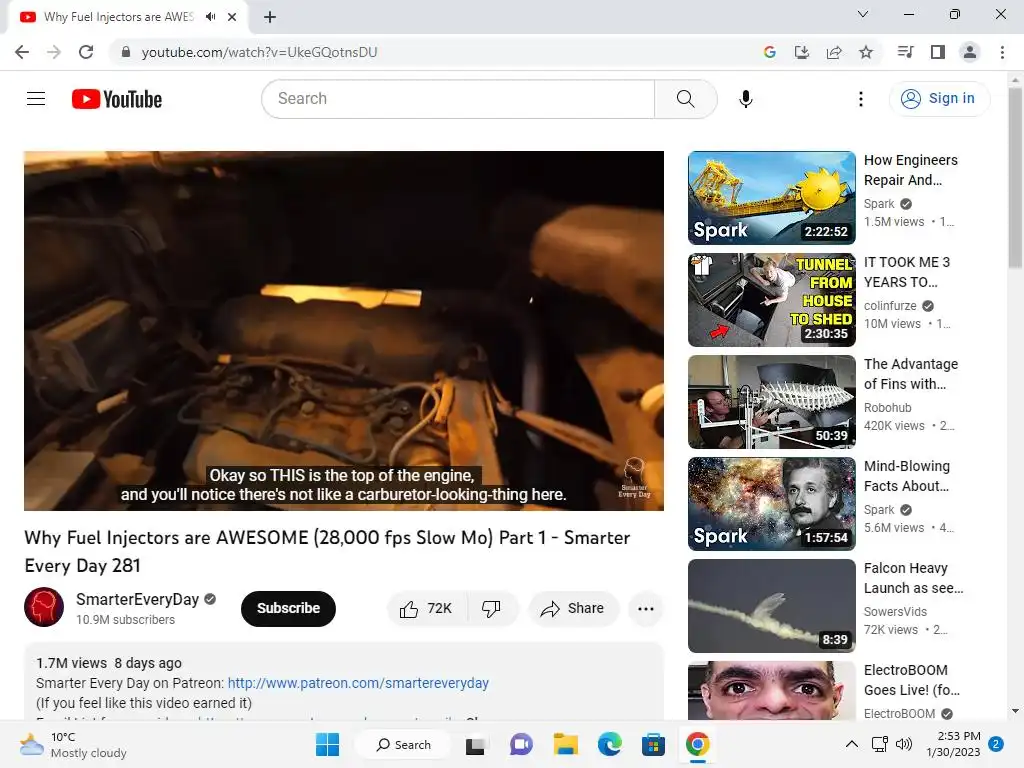Open more actions ellipsis under video
The image size is (1024, 768).
click(646, 609)
